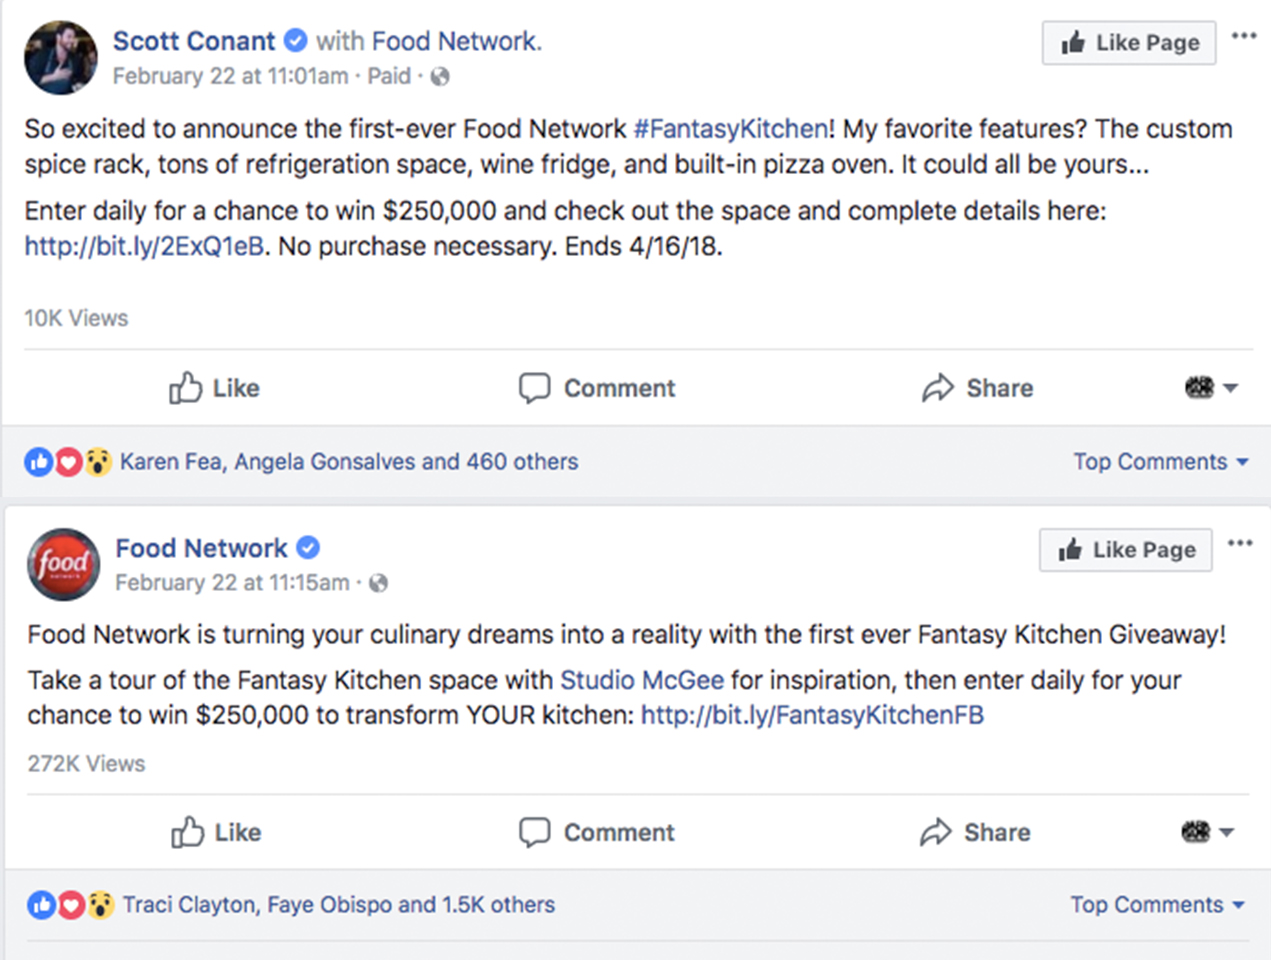Screen dimensions: 1271x960
Task: Comment on the Food Network post
Action: [597, 832]
